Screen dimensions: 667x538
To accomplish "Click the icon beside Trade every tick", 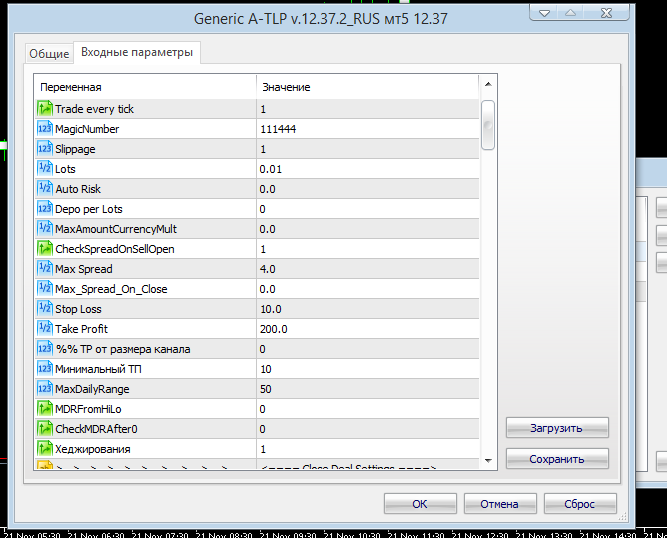I will click(x=45, y=109).
